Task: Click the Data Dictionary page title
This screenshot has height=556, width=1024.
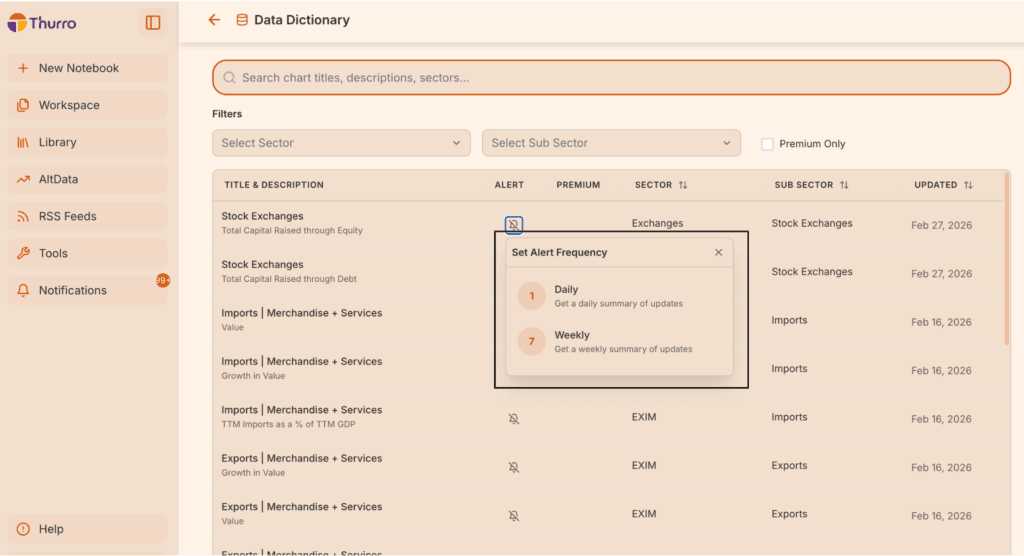Action: pyautogui.click(x=302, y=20)
